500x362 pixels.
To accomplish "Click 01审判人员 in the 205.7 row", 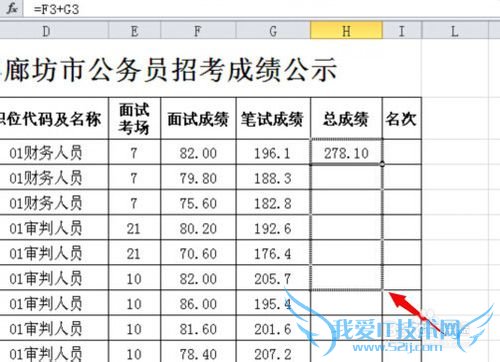I will (x=46, y=278).
